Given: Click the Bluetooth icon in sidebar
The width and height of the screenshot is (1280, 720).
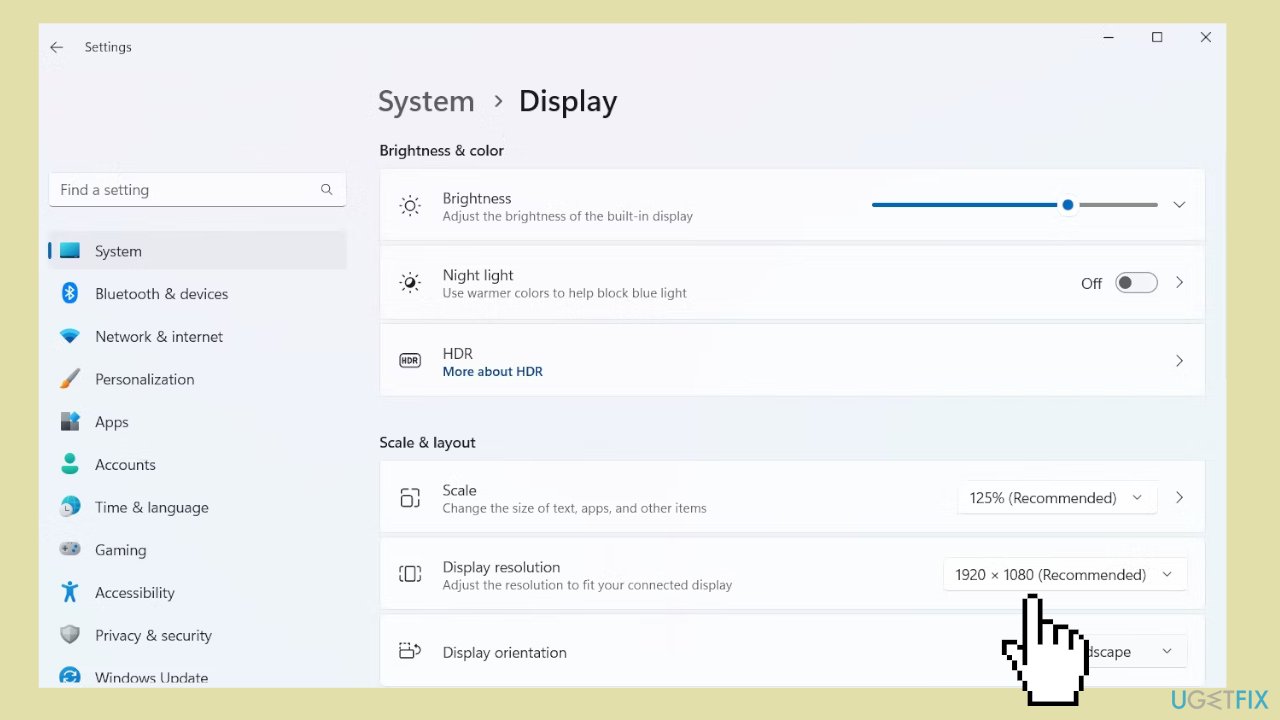Looking at the screenshot, I should click(x=69, y=293).
